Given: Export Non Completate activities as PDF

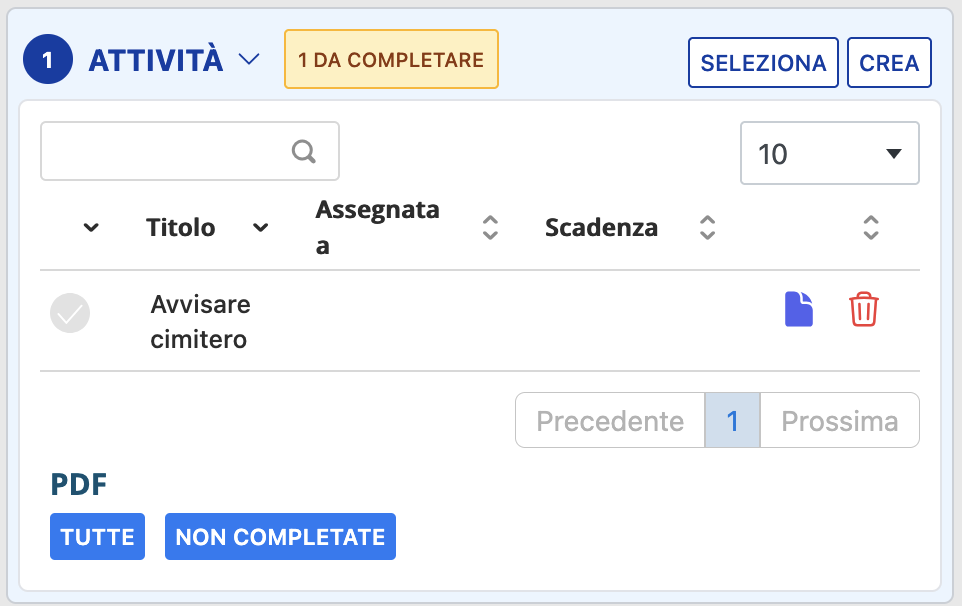Looking at the screenshot, I should coord(280,537).
